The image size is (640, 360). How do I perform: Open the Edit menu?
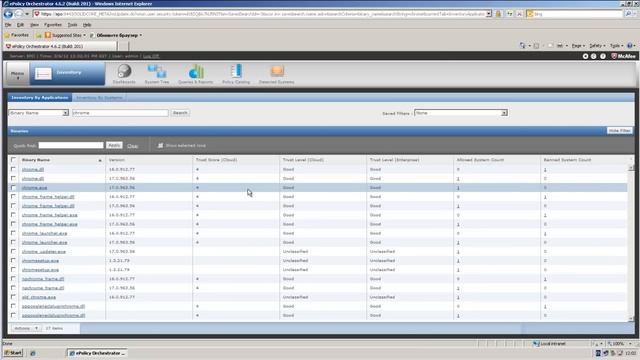(x=20, y=25)
